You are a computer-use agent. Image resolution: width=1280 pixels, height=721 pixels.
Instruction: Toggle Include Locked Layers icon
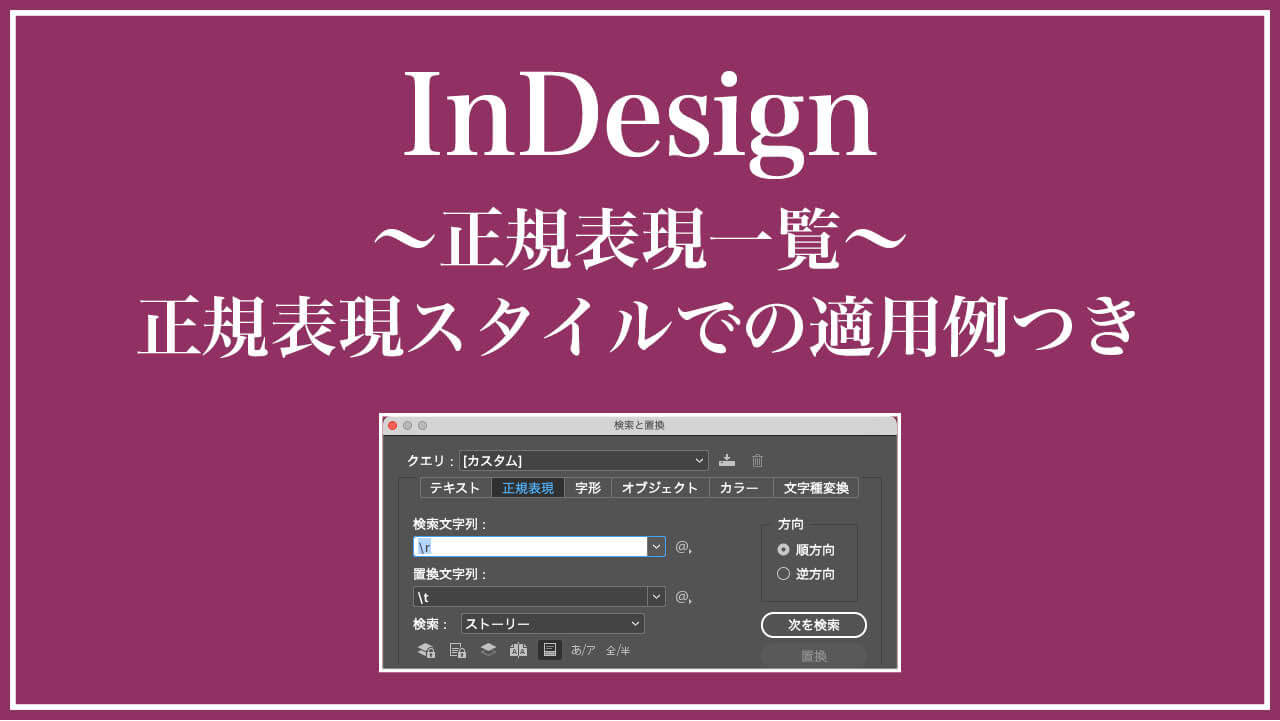point(426,650)
